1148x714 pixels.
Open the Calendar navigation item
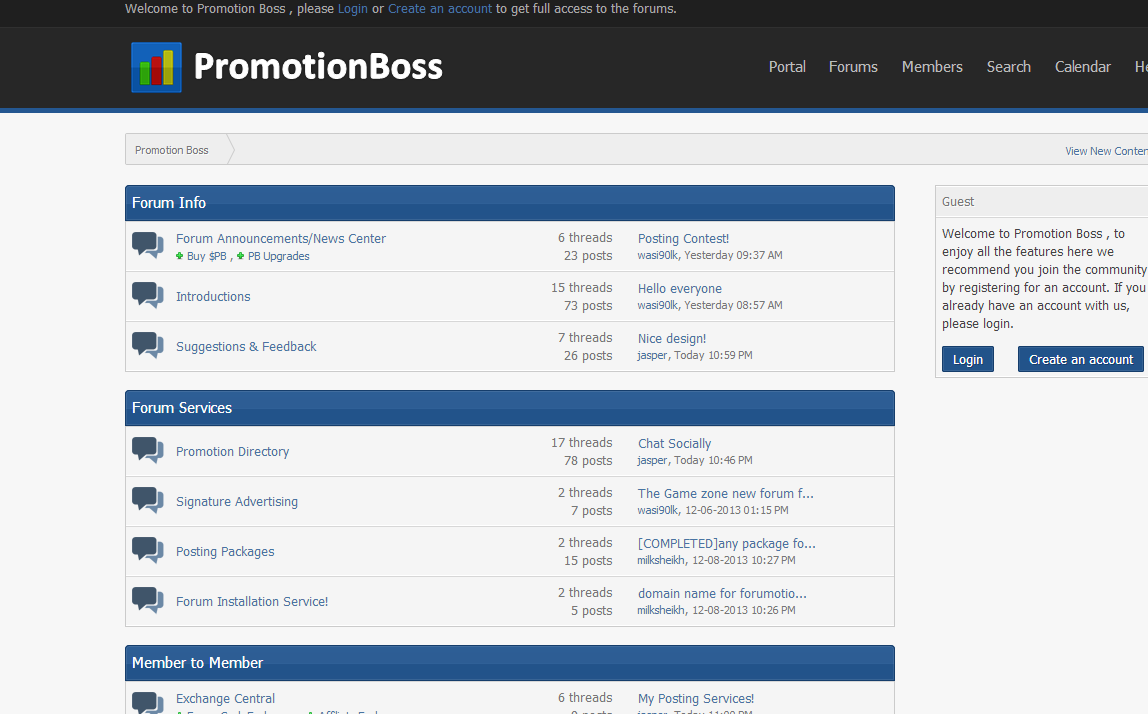coord(1082,67)
